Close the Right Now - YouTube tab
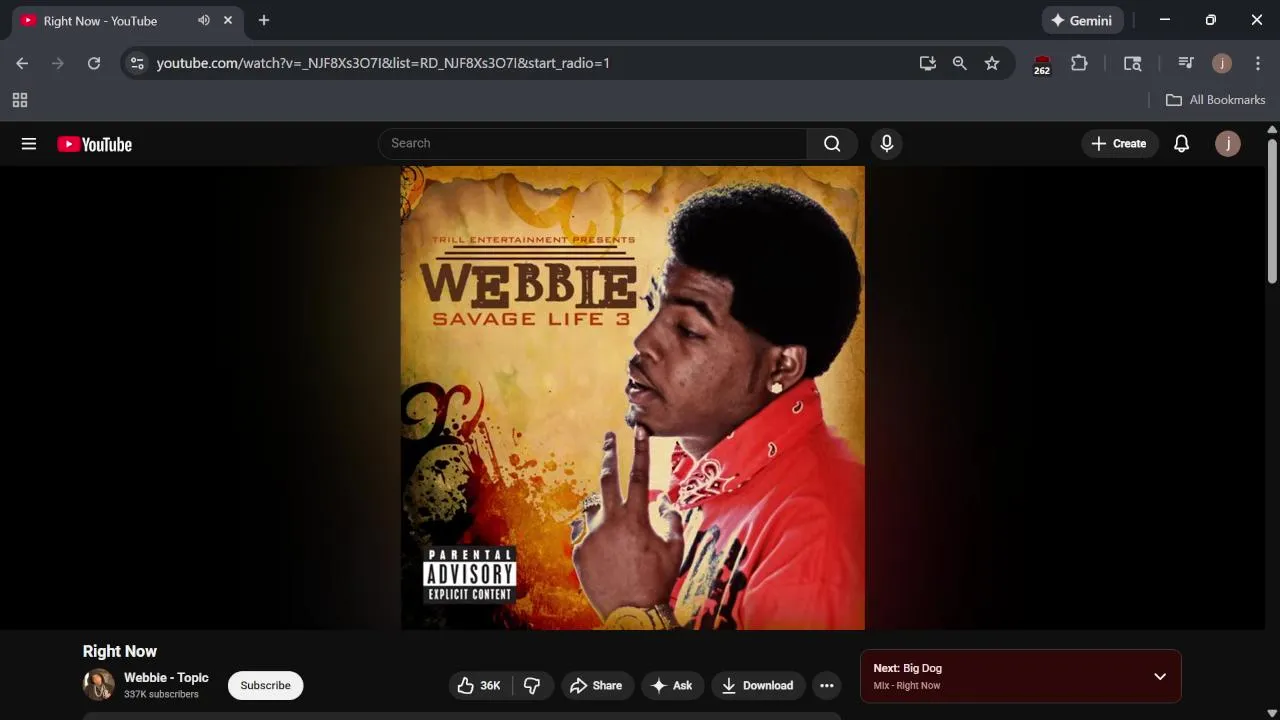Screen dimensions: 1280x720 click(228, 20)
